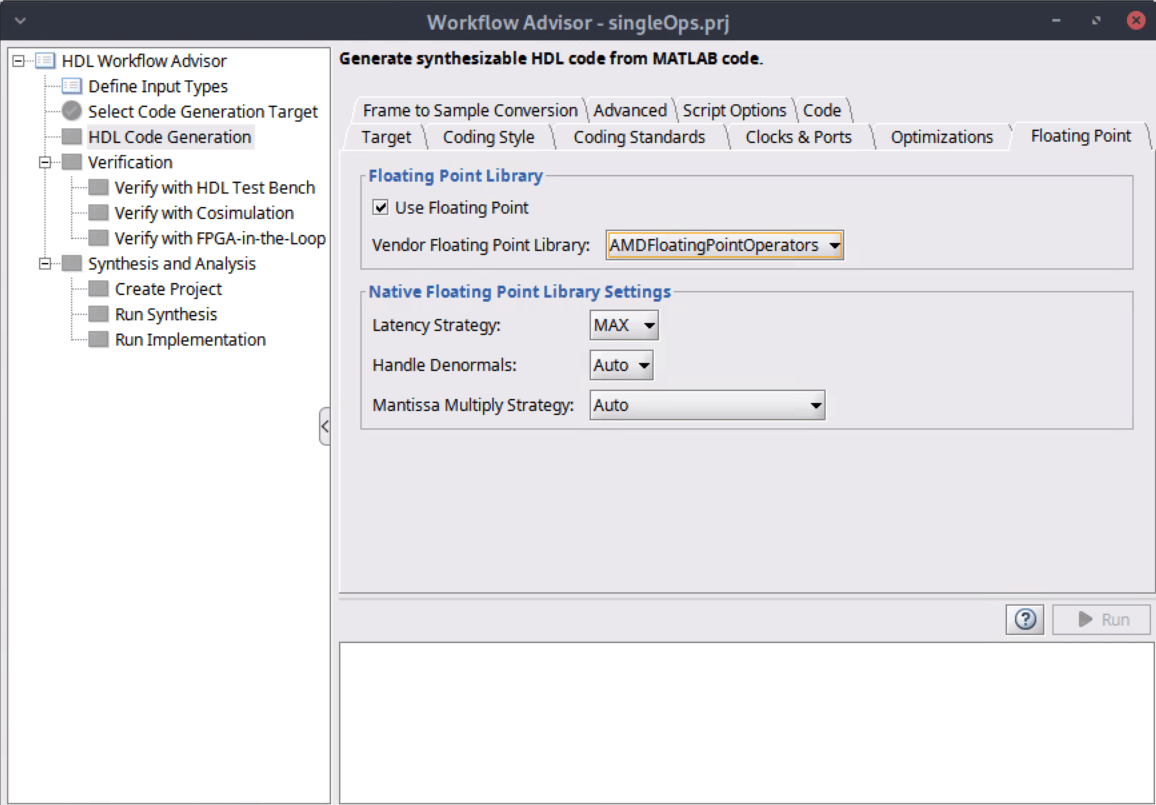Screen dimensions: 1156x805
Task: Click the Run button
Action: coord(1101,619)
